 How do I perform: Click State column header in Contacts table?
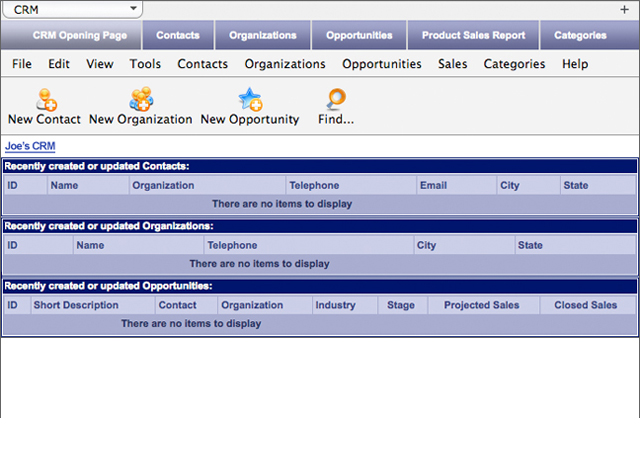point(598,185)
